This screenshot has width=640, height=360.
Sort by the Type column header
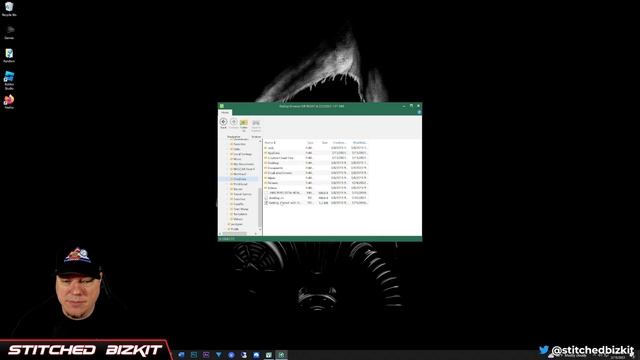pos(310,143)
